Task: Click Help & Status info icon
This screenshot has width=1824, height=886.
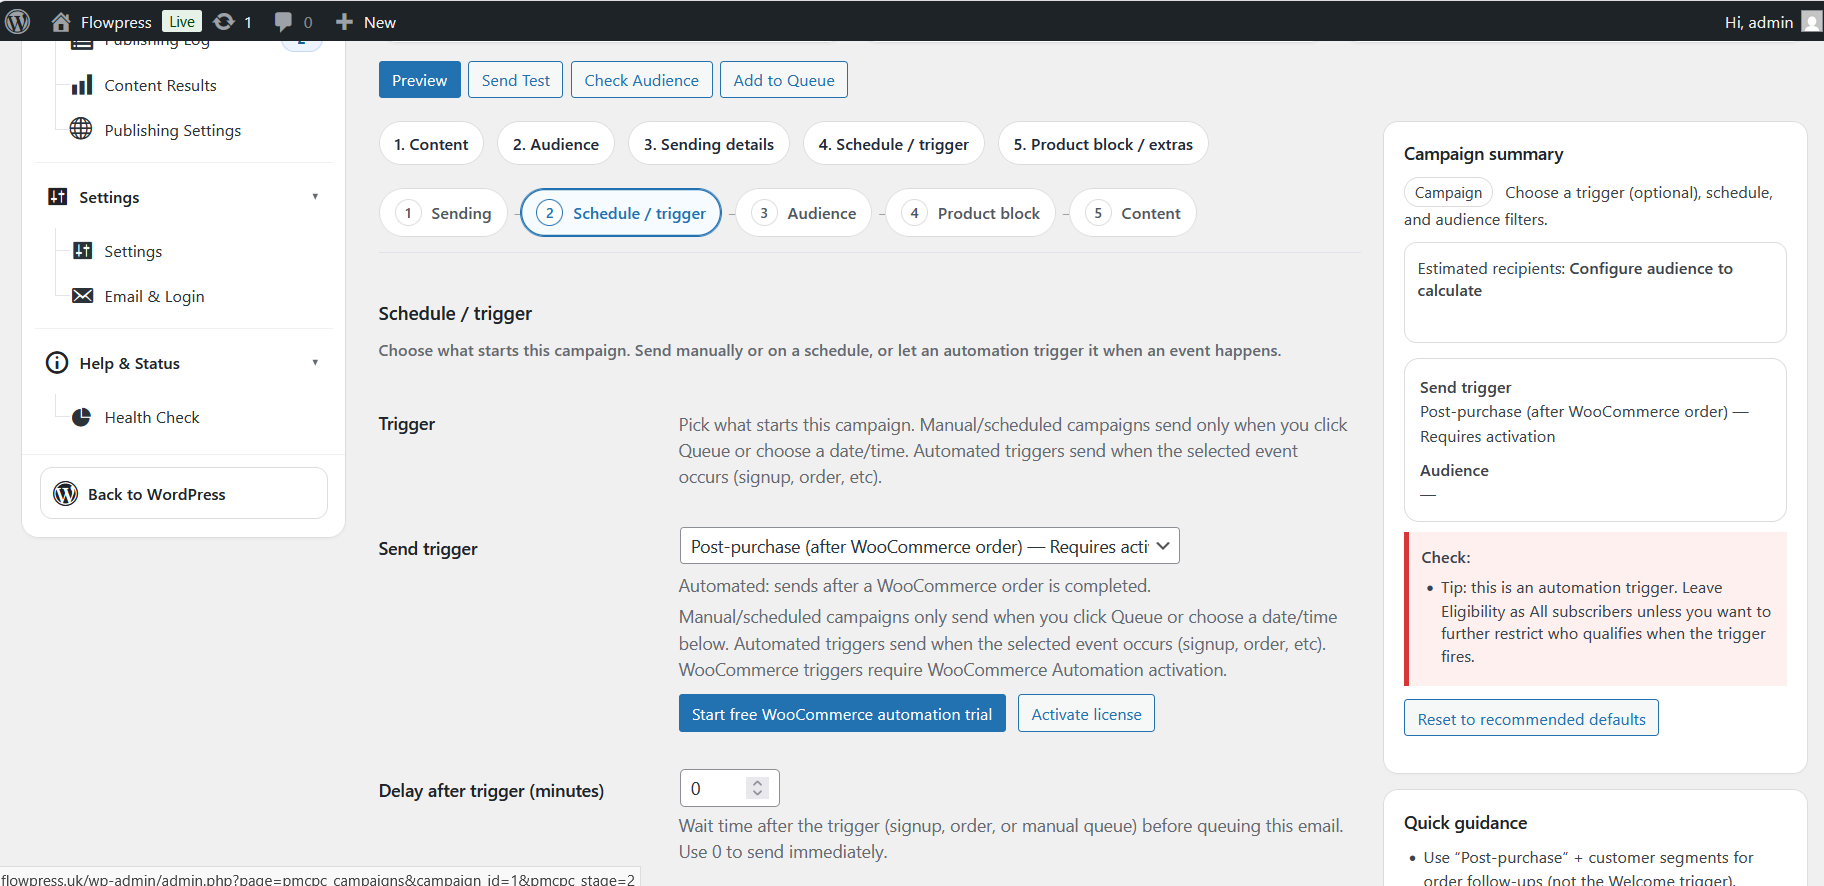Action: (x=57, y=363)
